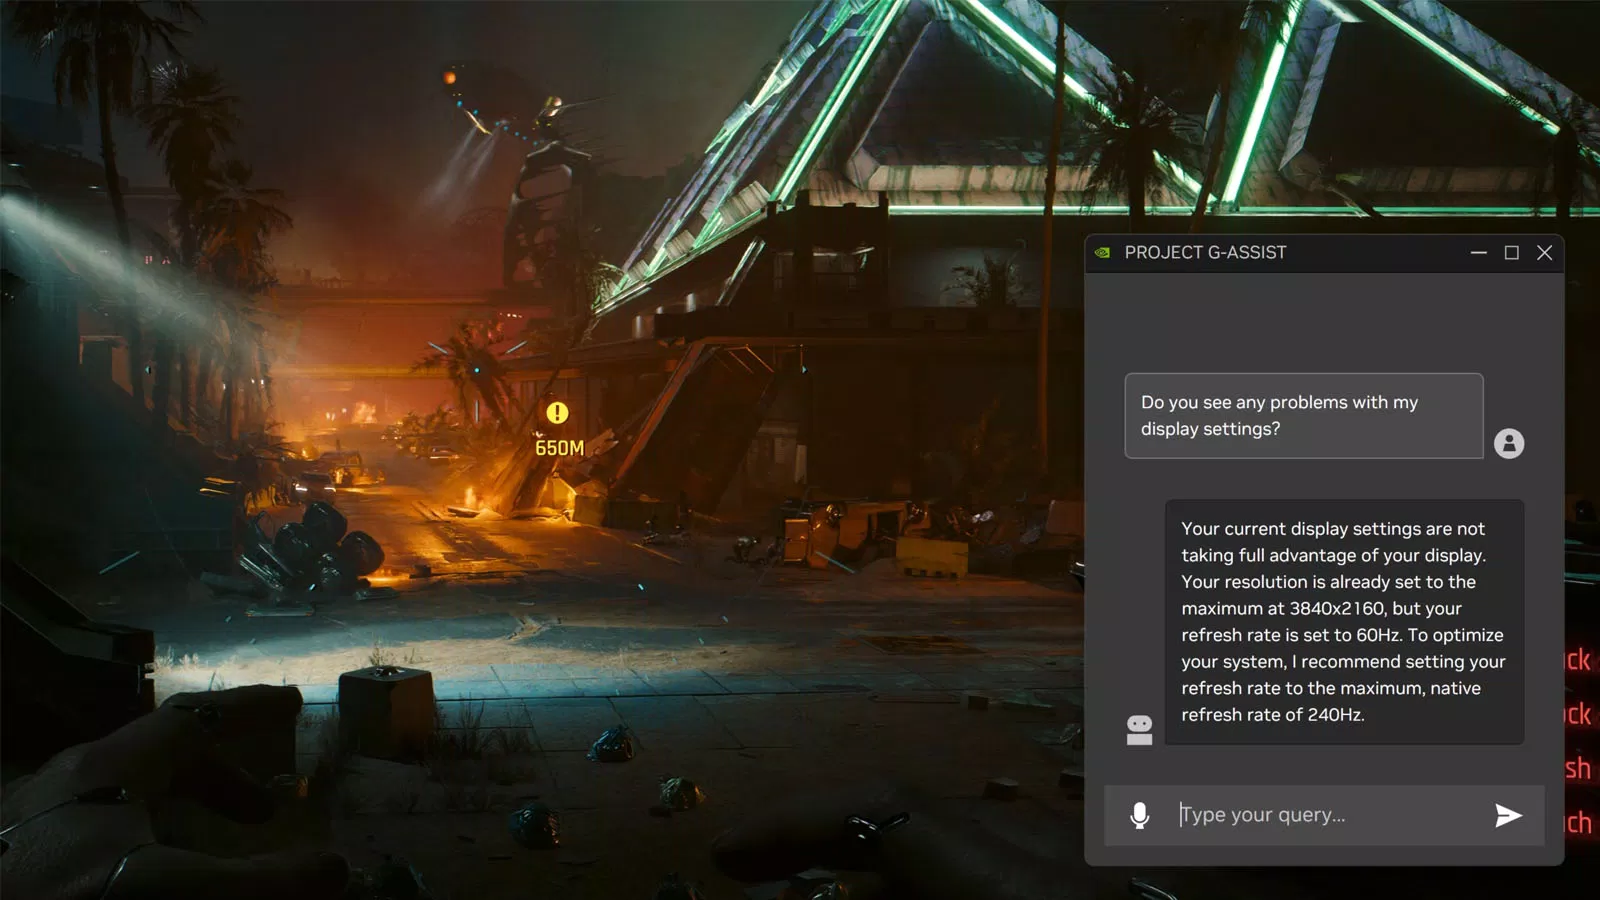Click the assistant's display settings response bubble
1600x900 pixels.
click(x=1343, y=622)
